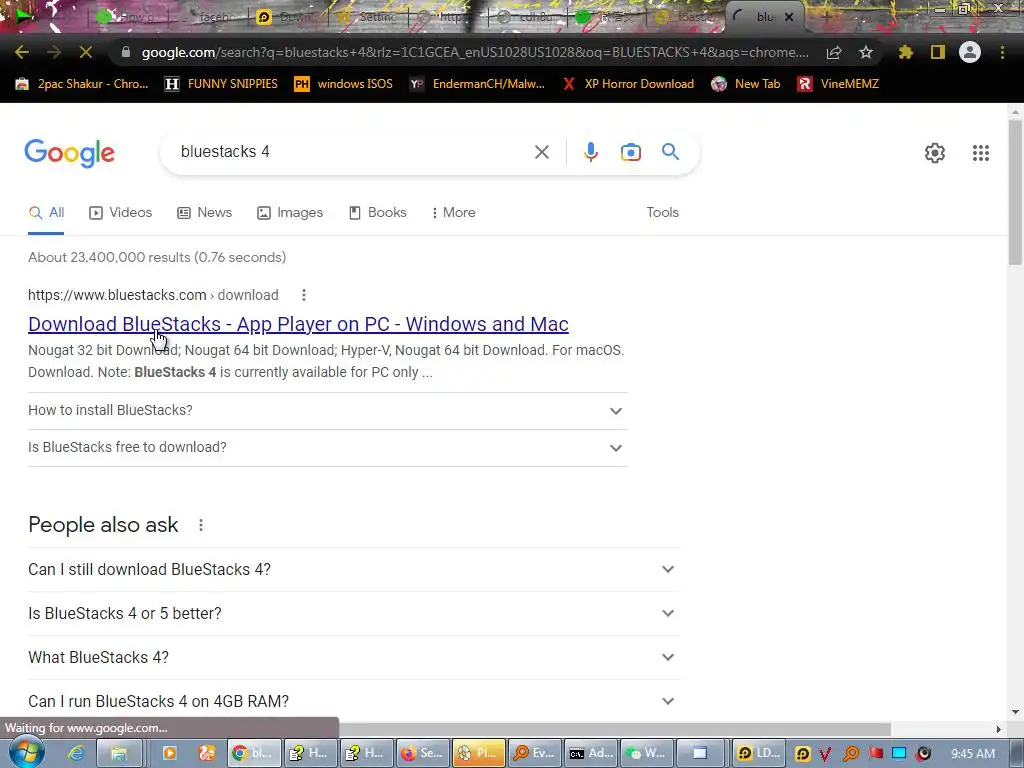Expand Is BlueStacks 4 or 5 better?

(x=353, y=613)
